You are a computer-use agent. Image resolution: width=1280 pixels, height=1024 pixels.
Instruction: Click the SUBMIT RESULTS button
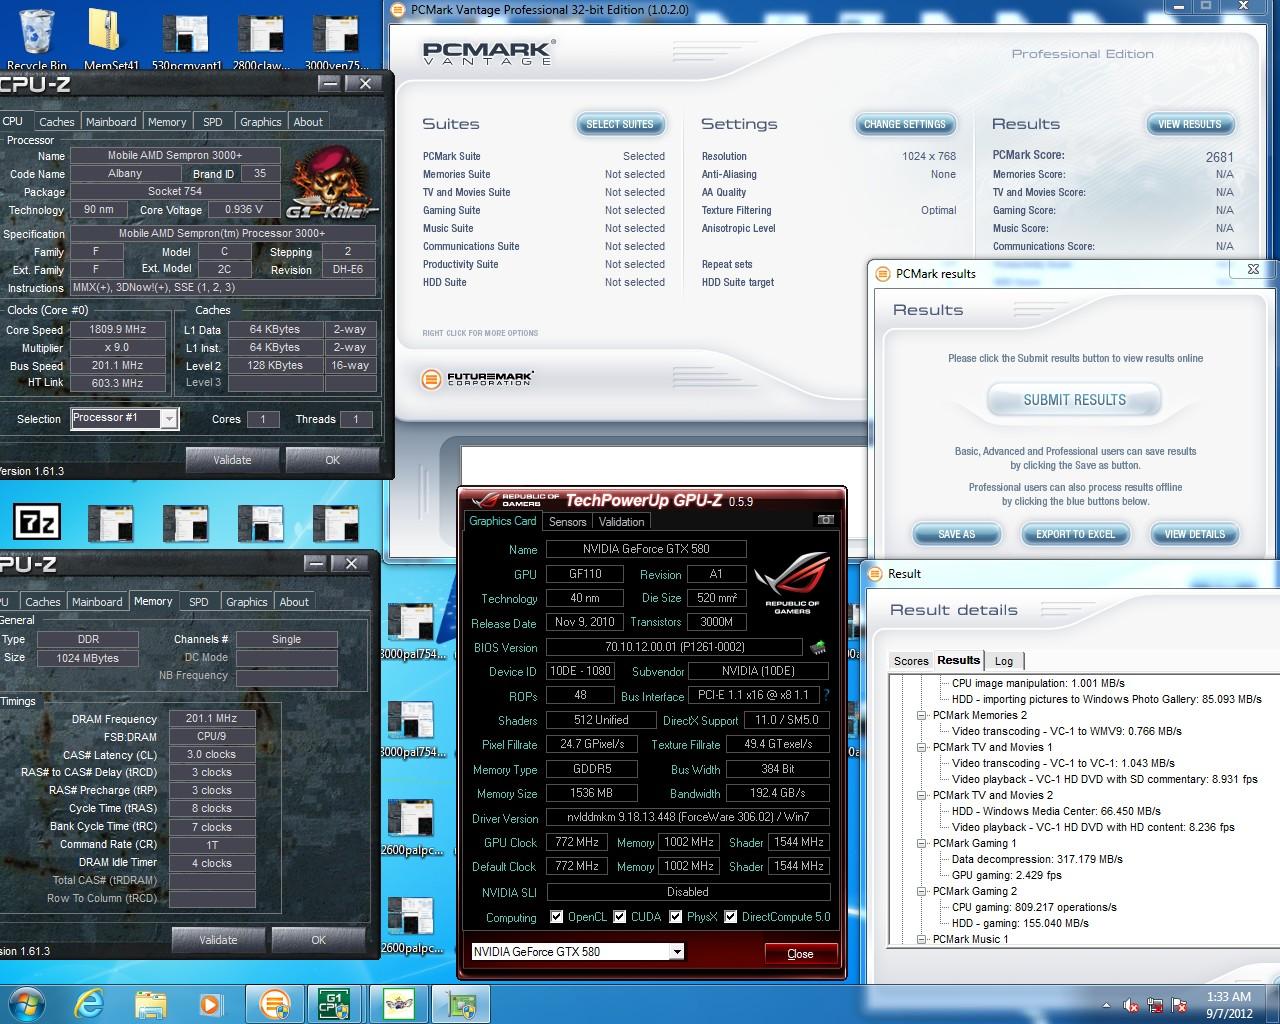1075,400
